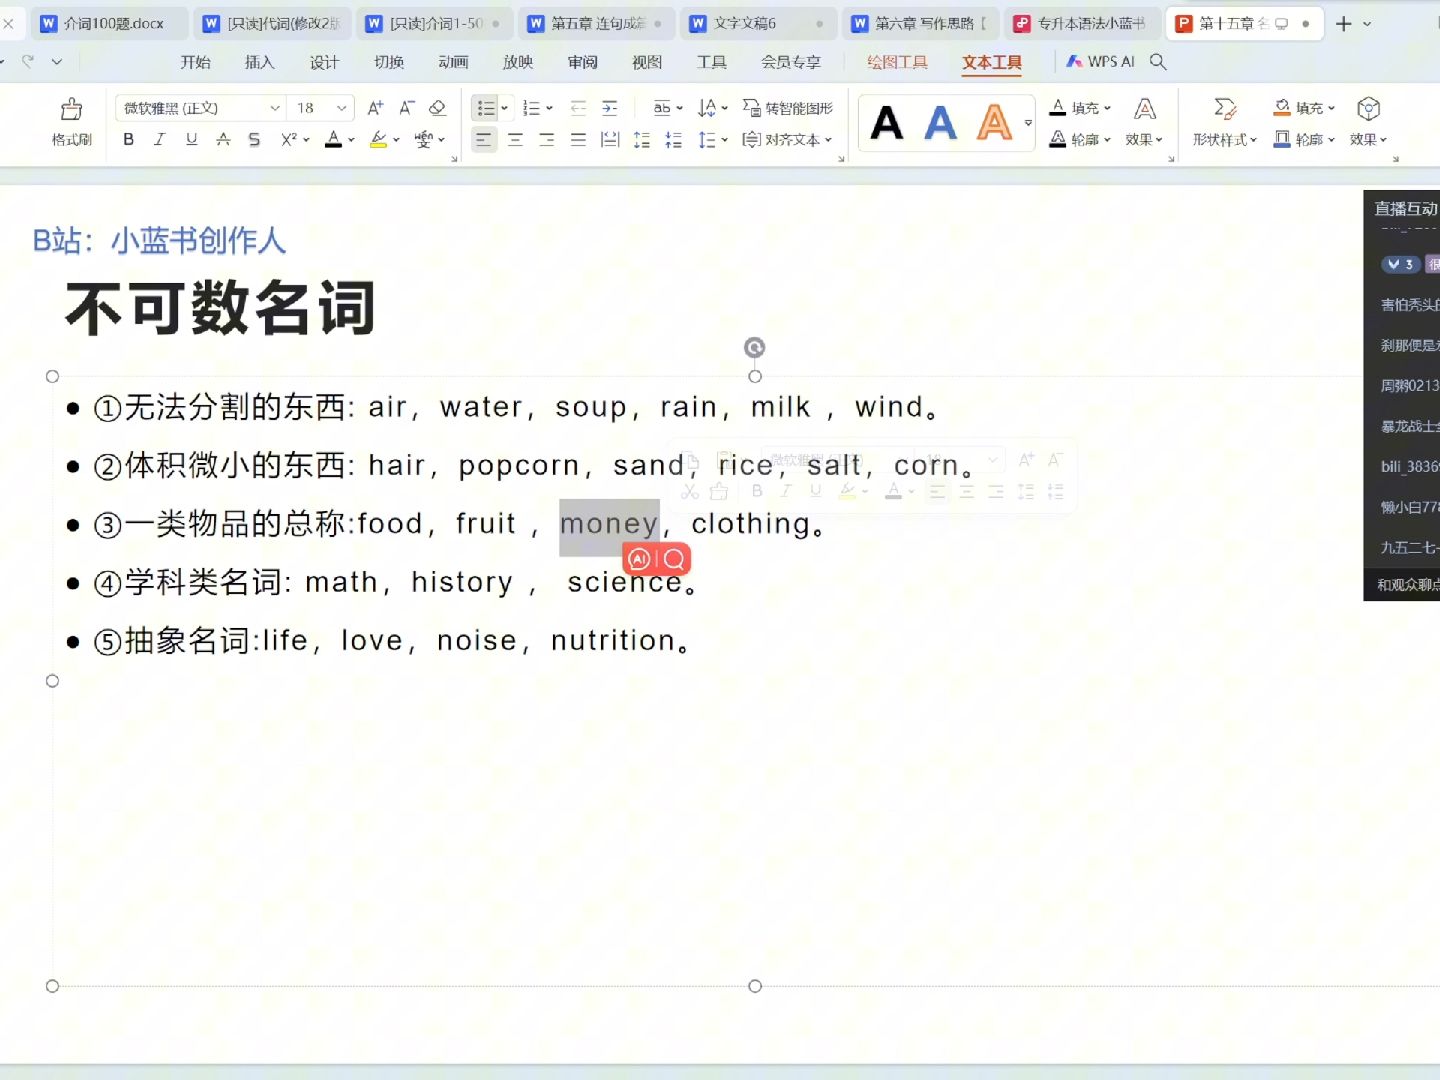1440x1080 pixels.
Task: Decrease font size with A- icon
Action: 406,108
